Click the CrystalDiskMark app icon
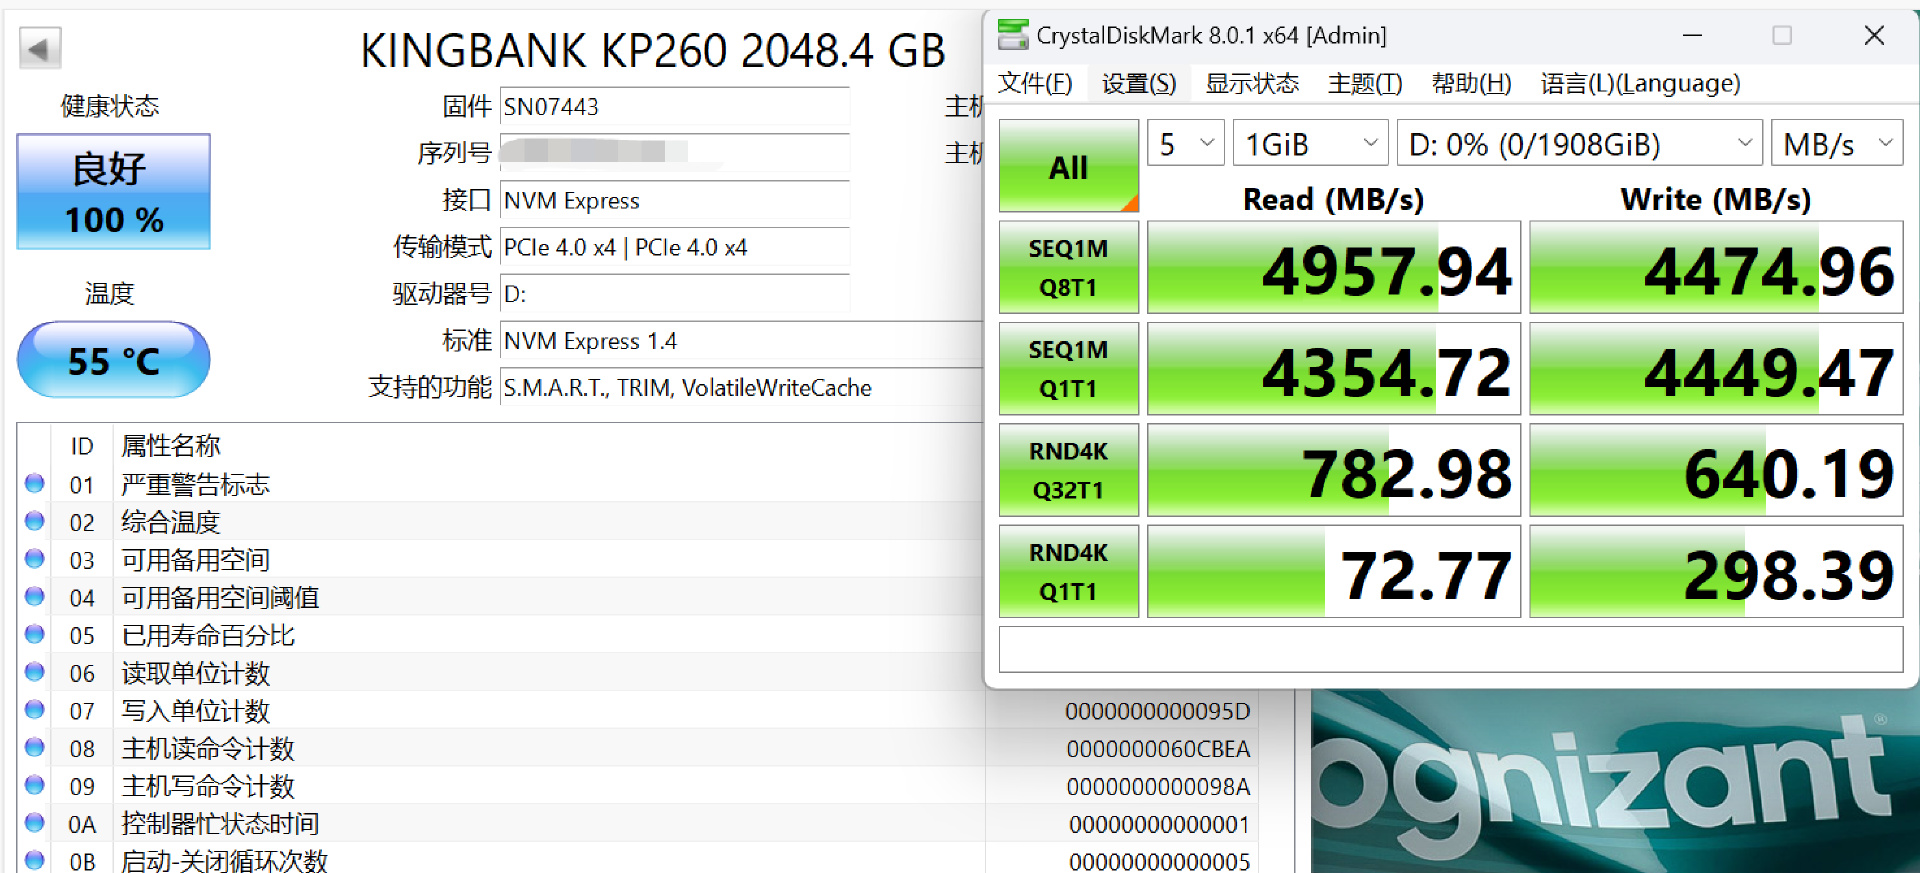Image resolution: width=1920 pixels, height=873 pixels. click(1012, 36)
